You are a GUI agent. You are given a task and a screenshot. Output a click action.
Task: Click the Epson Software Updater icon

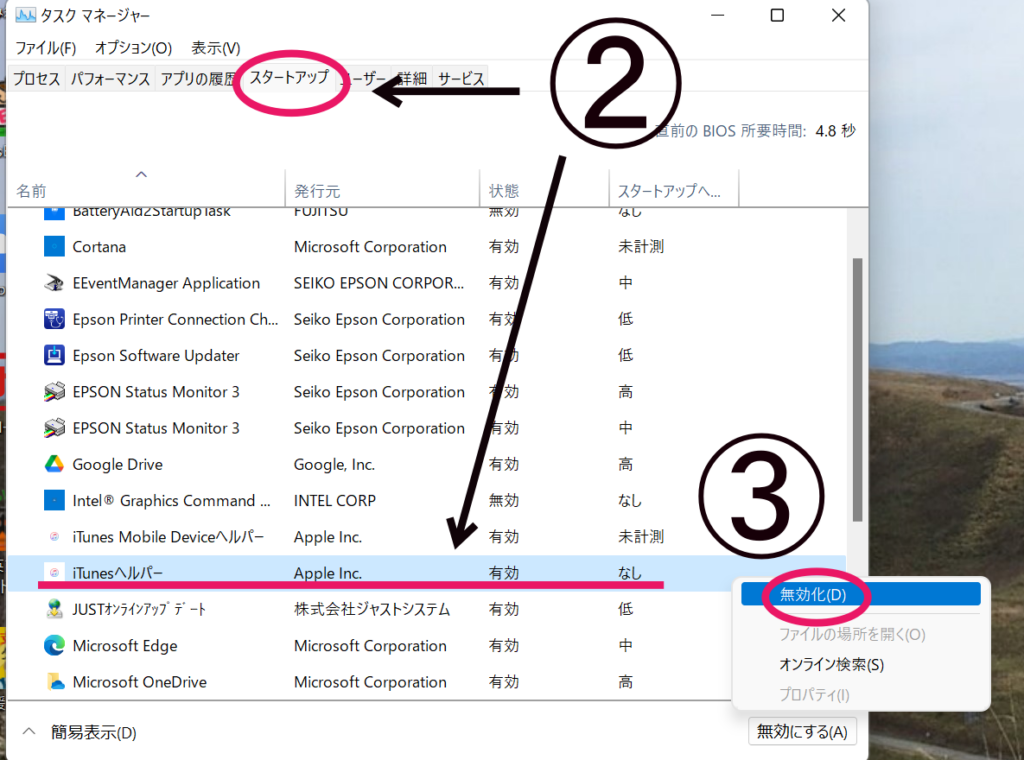[54, 355]
